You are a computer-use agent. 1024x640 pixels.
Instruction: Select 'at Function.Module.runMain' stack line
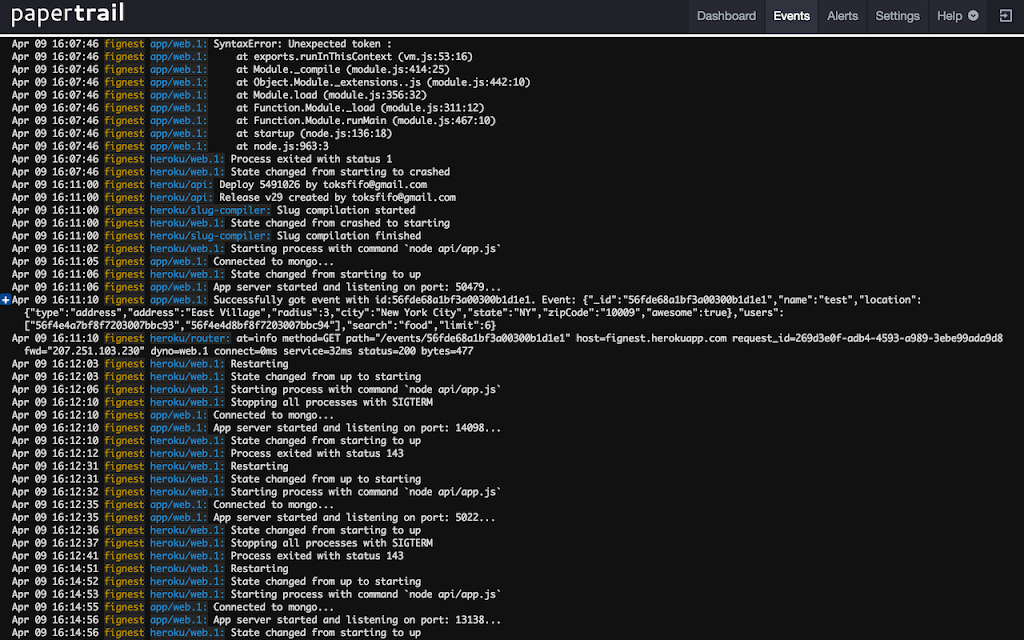point(366,120)
